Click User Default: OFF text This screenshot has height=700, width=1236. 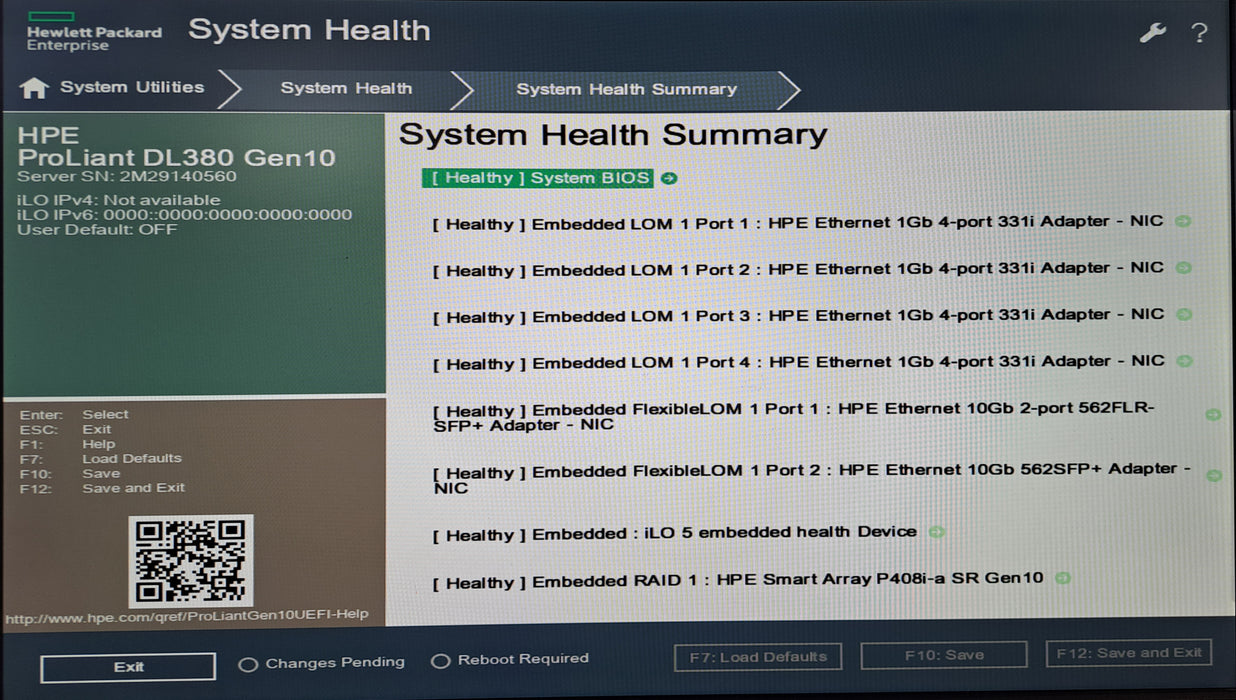point(97,230)
